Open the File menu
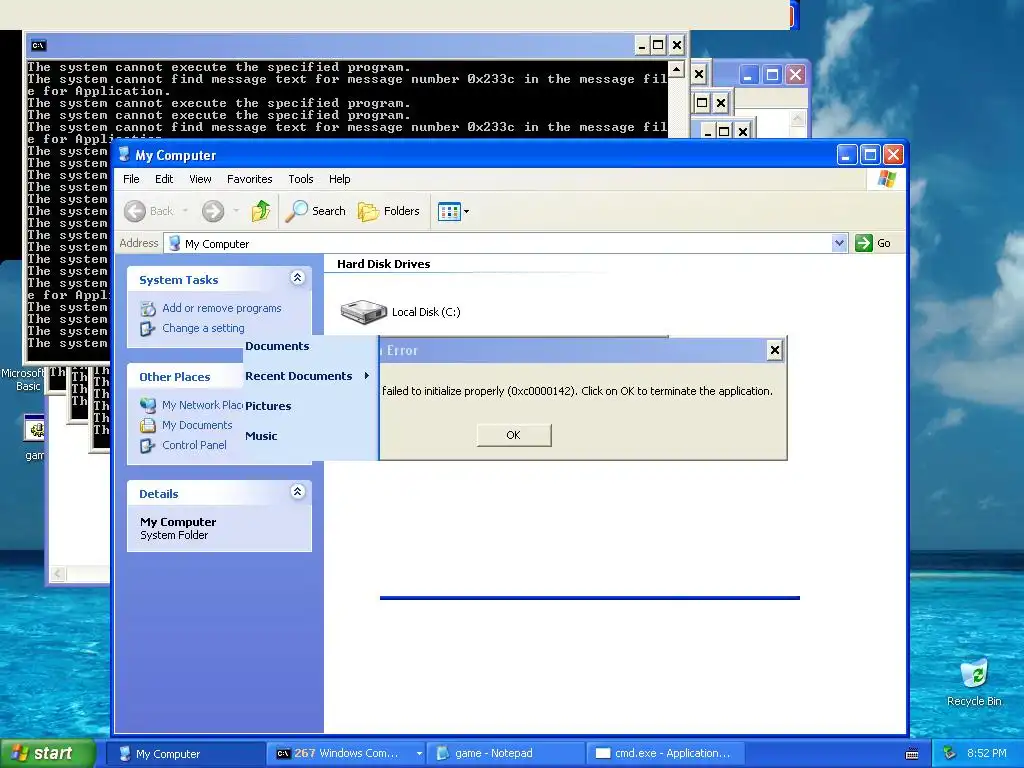The image size is (1024, 768). (x=131, y=179)
